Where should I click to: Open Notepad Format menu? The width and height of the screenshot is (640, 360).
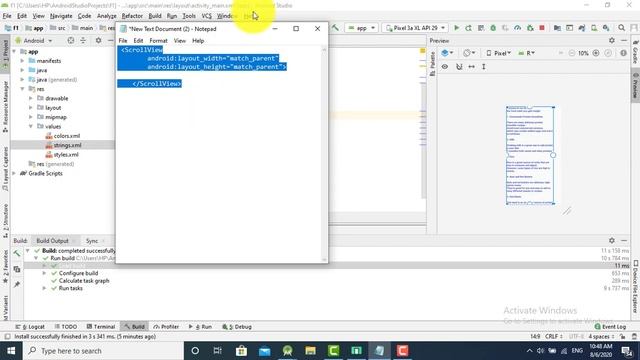[x=158, y=41]
